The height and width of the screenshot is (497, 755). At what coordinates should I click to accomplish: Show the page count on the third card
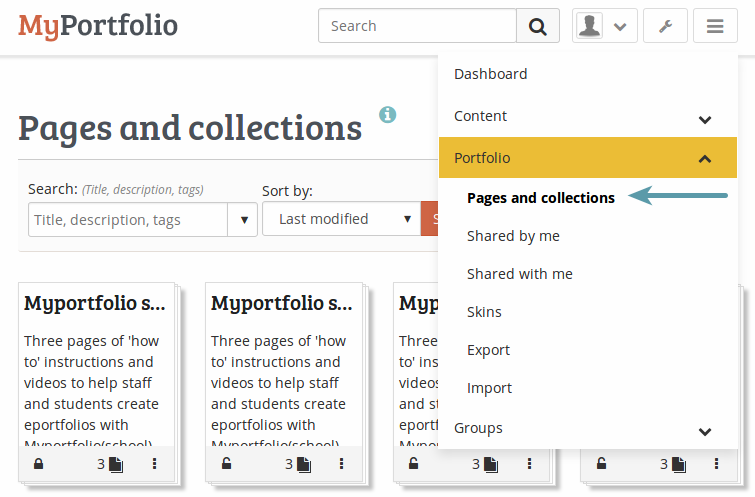point(485,464)
